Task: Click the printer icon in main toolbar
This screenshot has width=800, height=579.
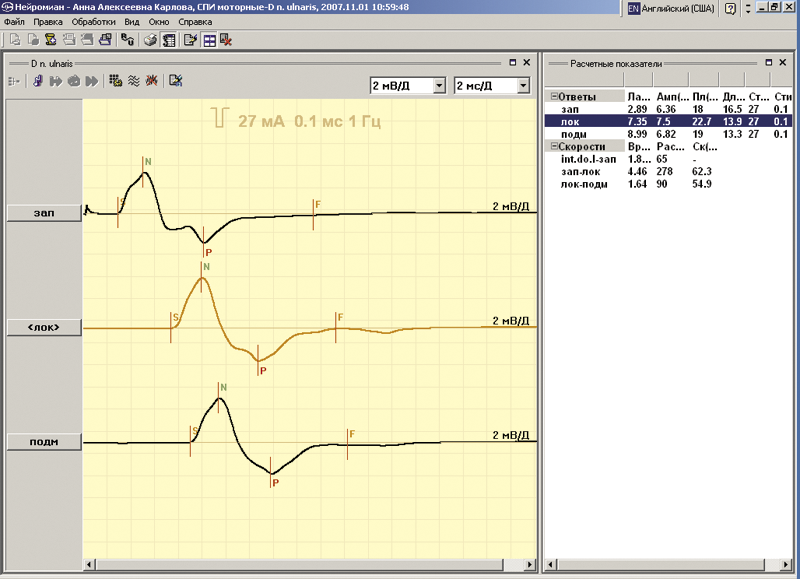Action: click(x=150, y=40)
